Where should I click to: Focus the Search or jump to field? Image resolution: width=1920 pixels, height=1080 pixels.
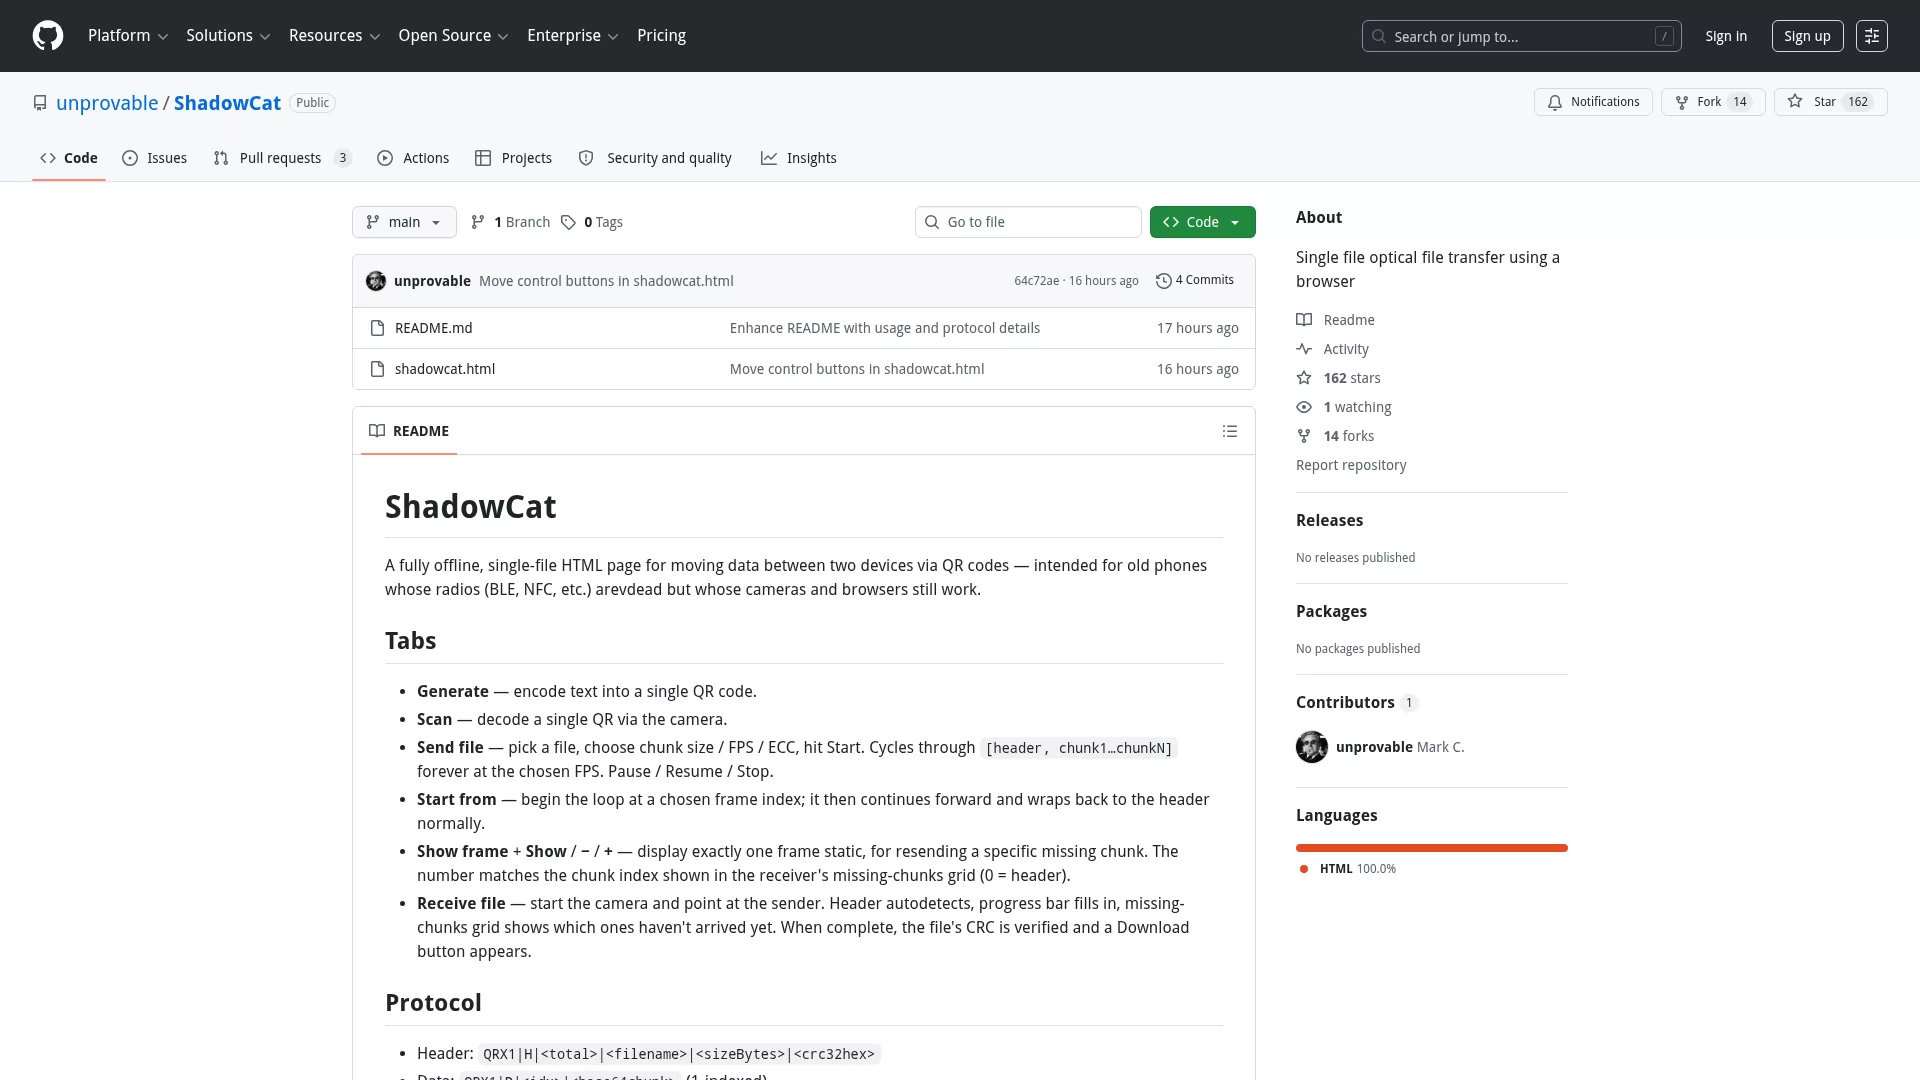pyautogui.click(x=1521, y=36)
